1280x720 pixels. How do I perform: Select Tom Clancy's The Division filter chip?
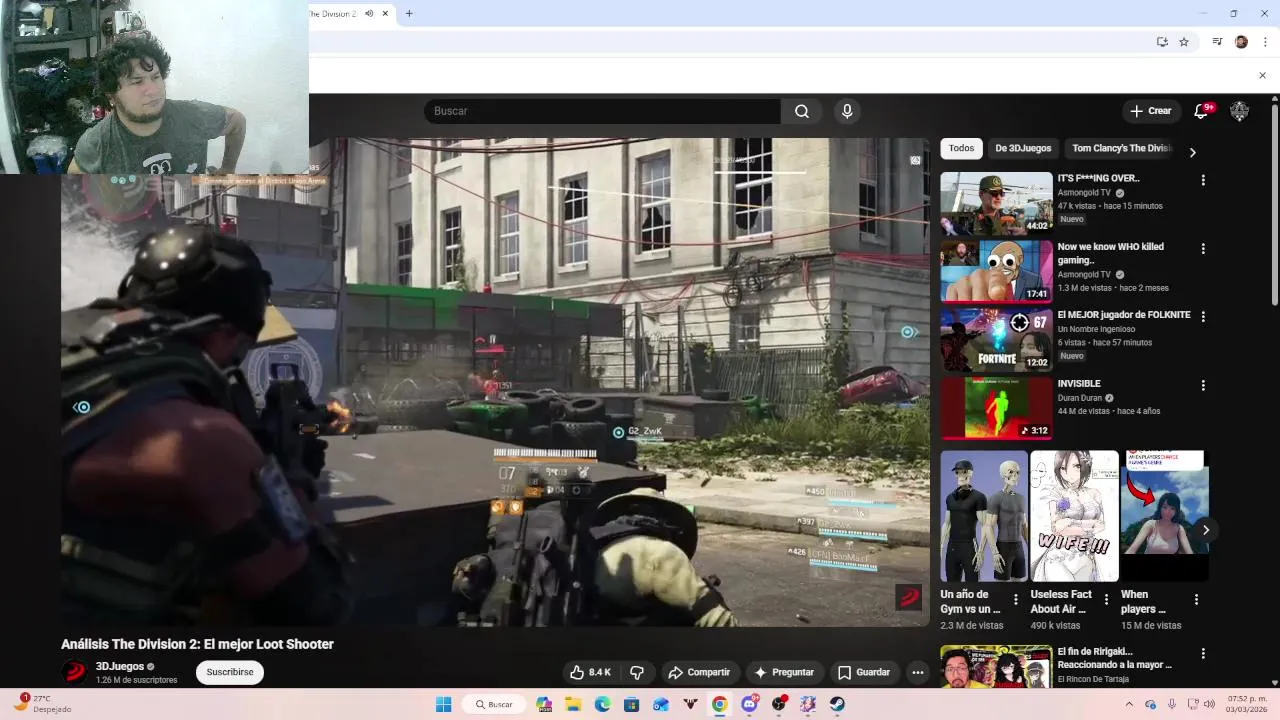click(1120, 148)
